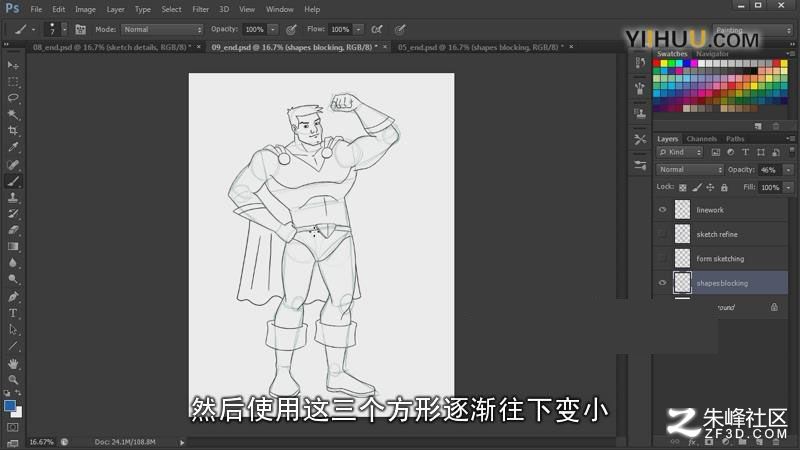This screenshot has height=450, width=800.
Task: Select the History Brush tool
Action: coord(13,214)
